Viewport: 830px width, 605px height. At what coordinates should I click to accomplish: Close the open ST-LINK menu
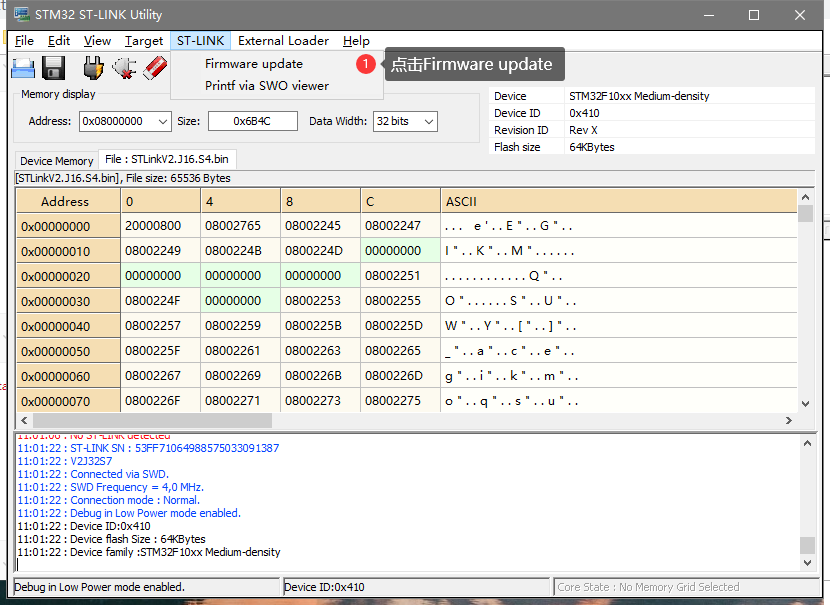tap(200, 41)
